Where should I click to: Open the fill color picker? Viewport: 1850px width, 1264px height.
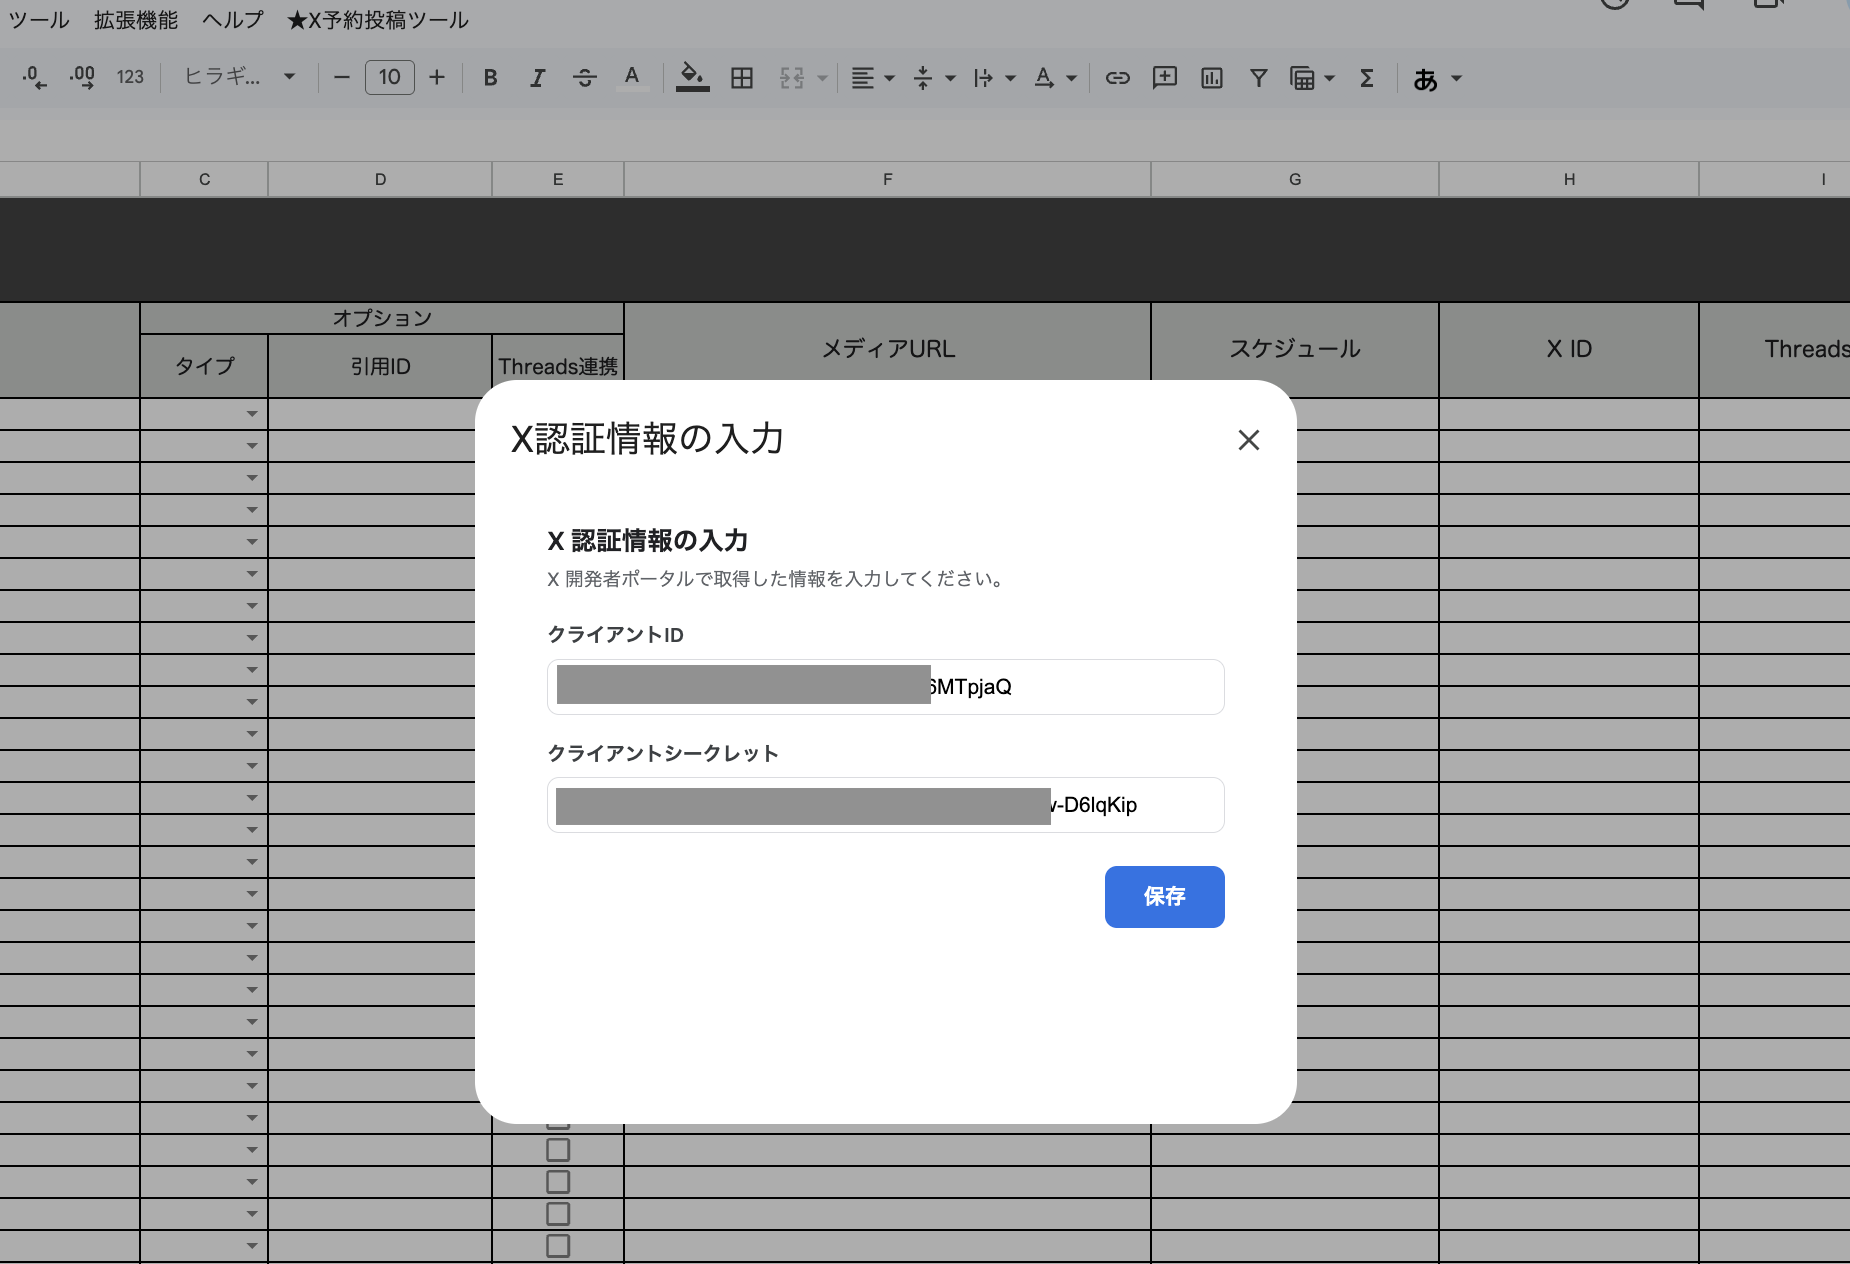(692, 77)
